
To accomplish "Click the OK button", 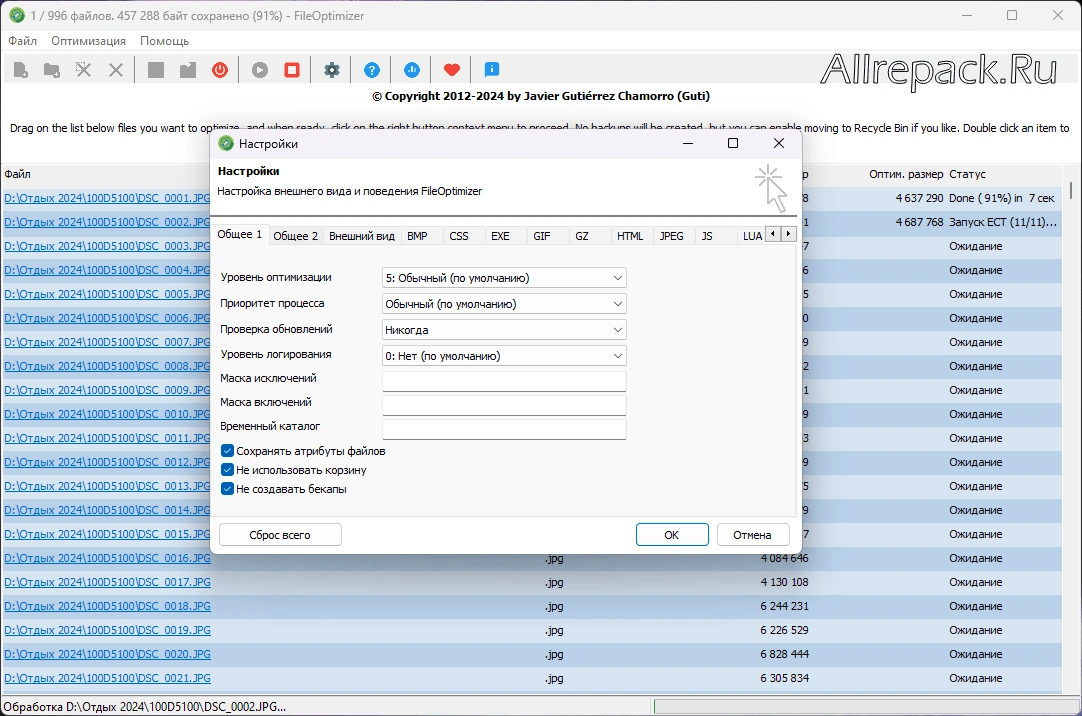I will coord(672,535).
